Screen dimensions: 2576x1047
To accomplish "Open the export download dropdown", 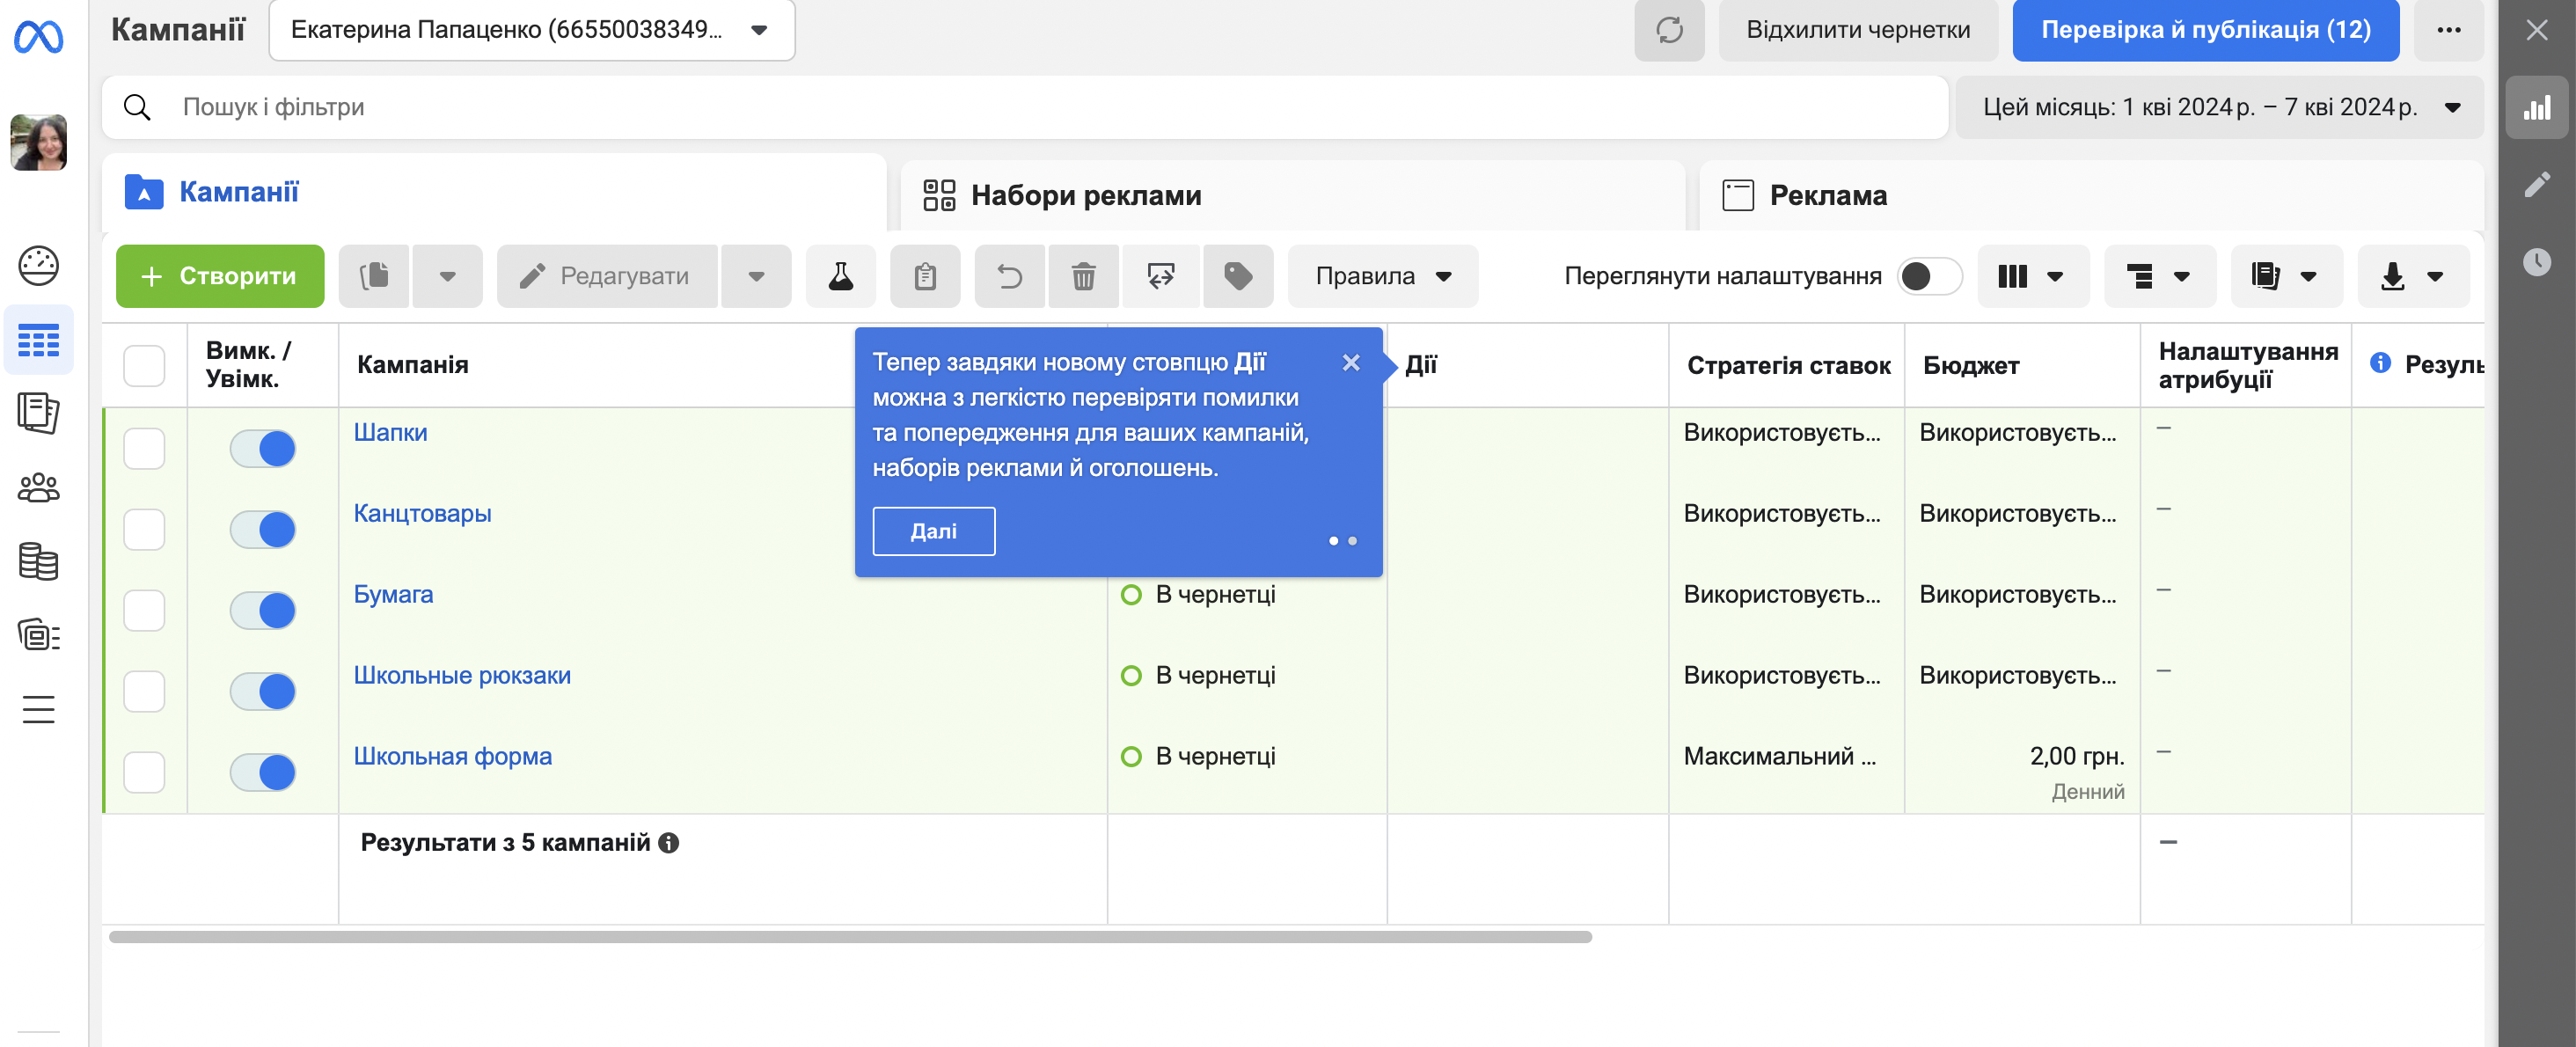I will [x=2413, y=276].
